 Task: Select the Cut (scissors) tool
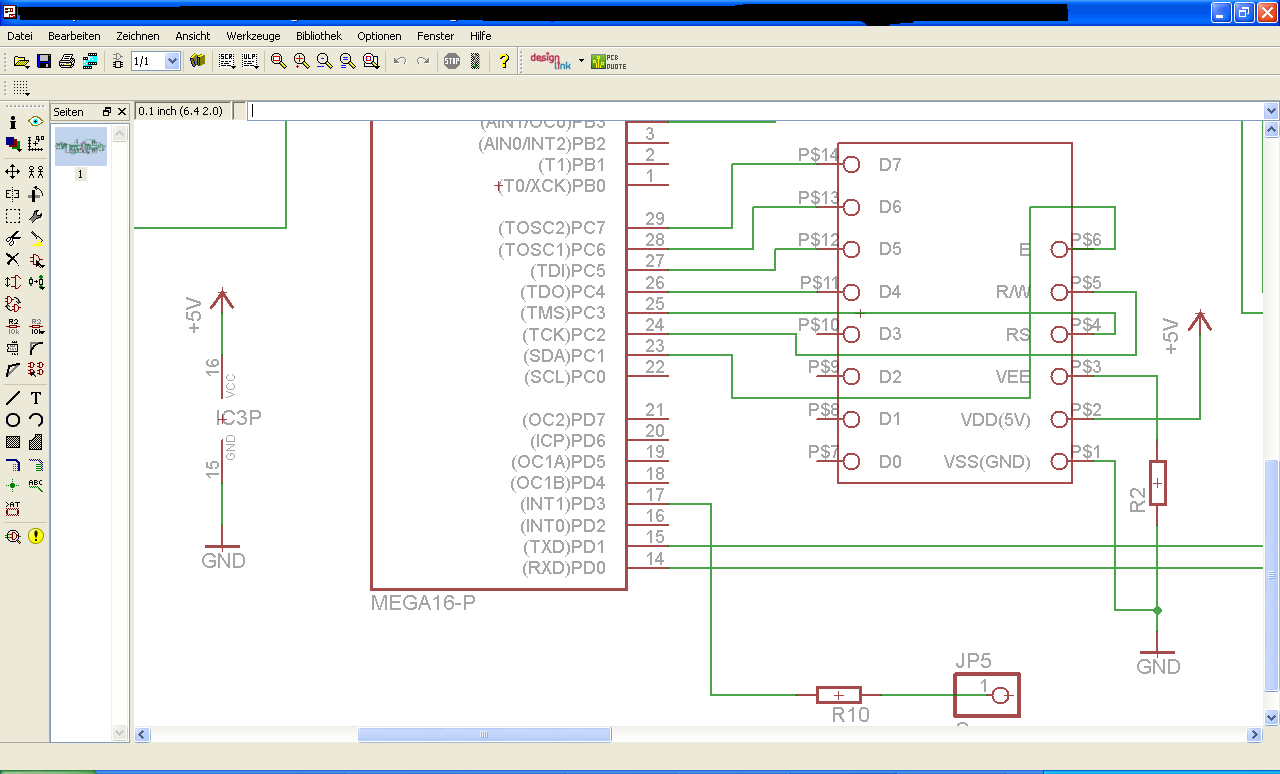13,238
